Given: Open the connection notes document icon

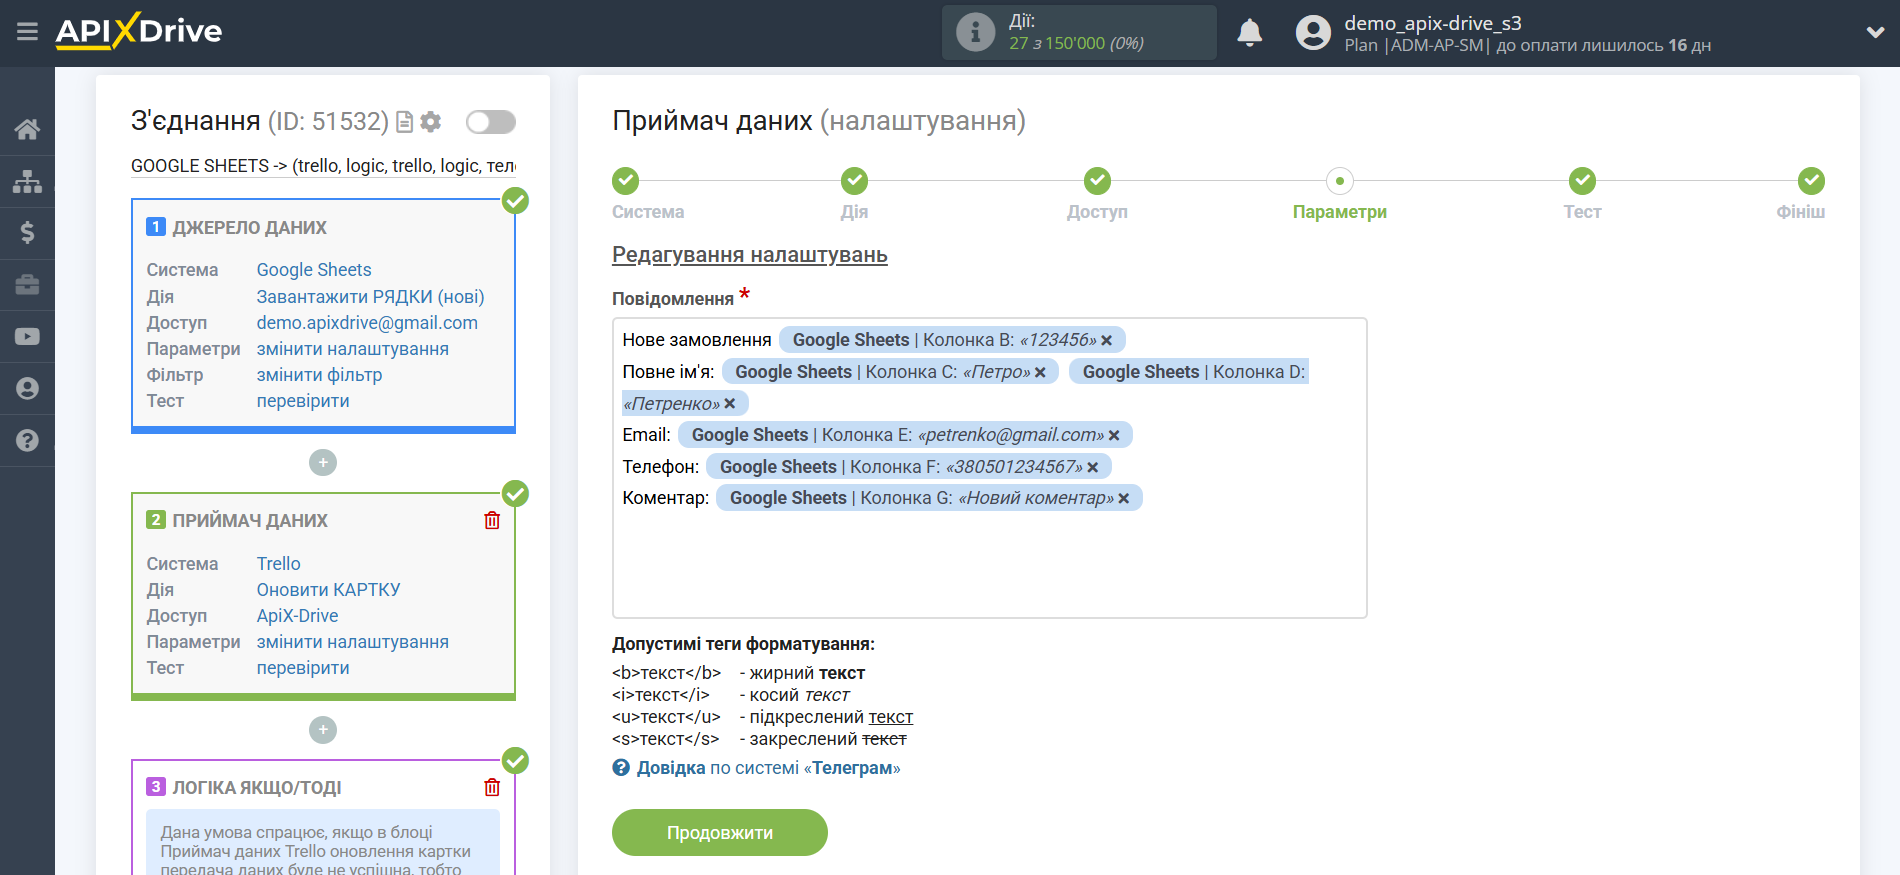Looking at the screenshot, I should pos(405,122).
